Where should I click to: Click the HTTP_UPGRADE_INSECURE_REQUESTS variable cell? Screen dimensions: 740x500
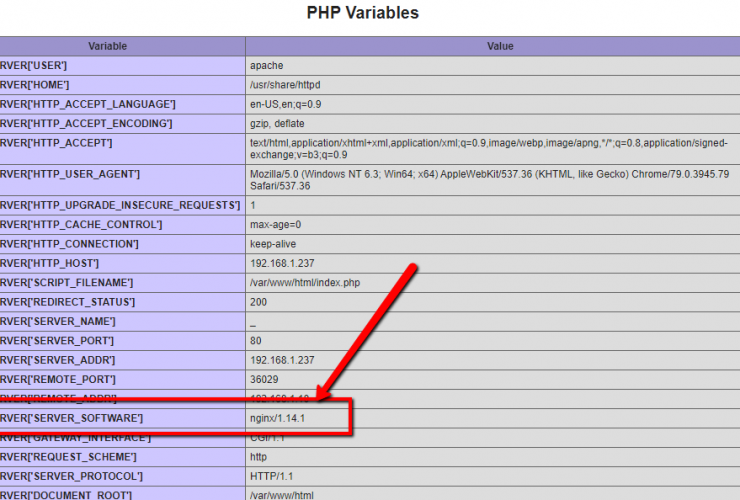pyautogui.click(x=120, y=205)
